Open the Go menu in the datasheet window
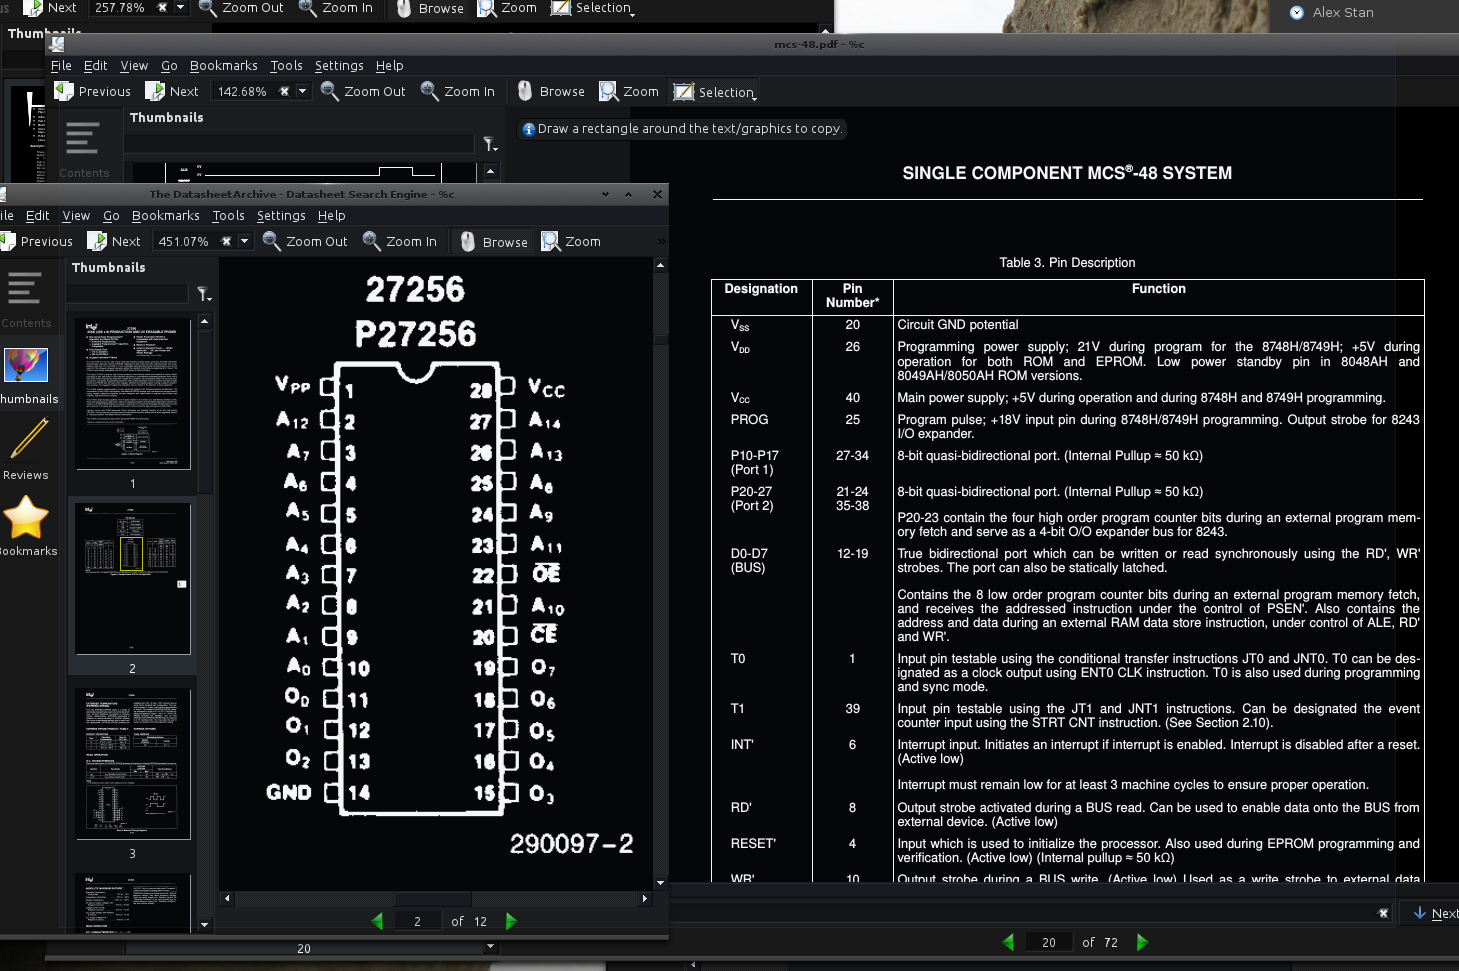The image size is (1459, 971). pos(111,215)
